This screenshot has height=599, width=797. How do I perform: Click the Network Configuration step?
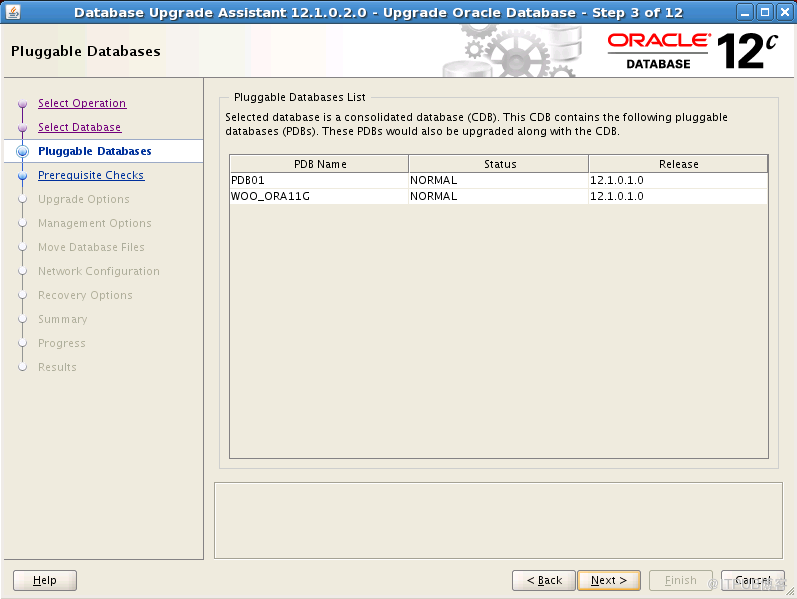click(x=99, y=271)
